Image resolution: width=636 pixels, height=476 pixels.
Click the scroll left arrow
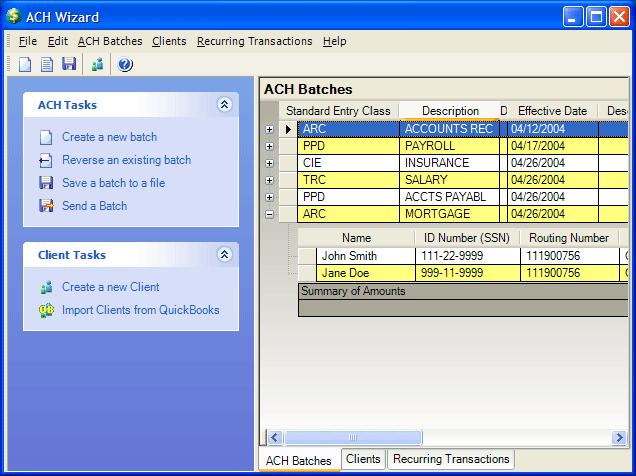(x=275, y=437)
